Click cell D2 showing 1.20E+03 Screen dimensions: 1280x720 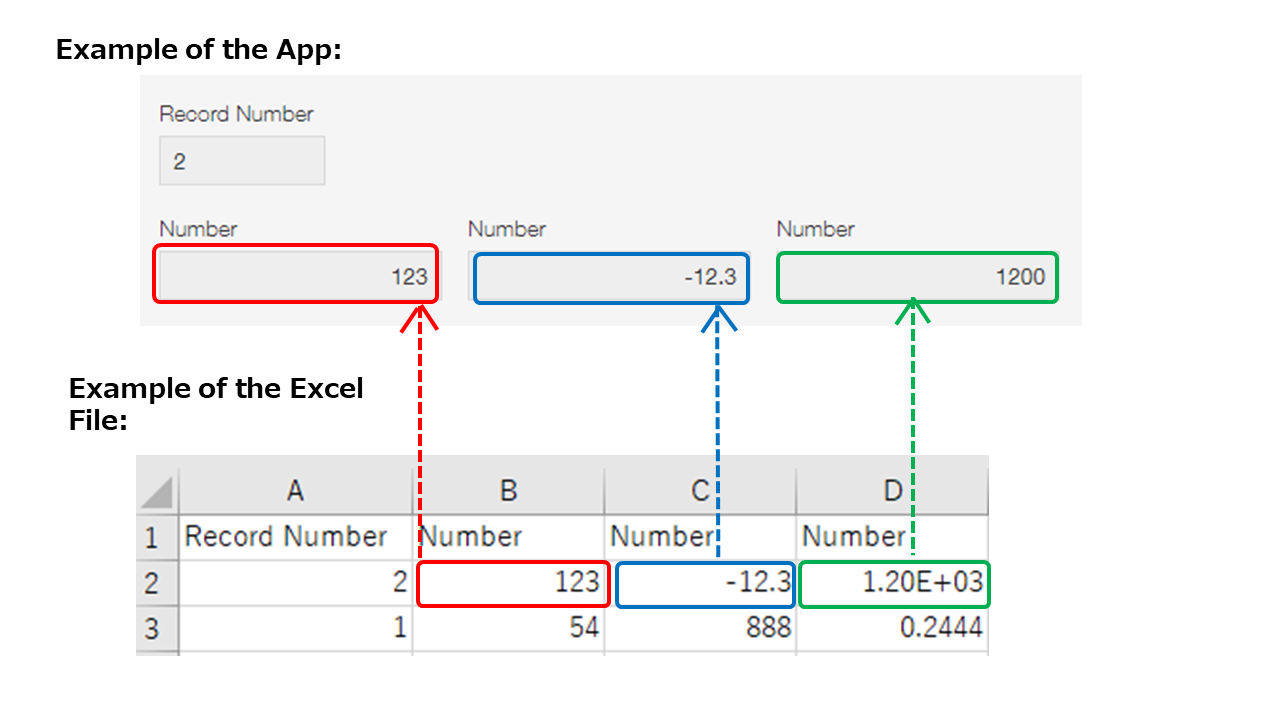pos(891,583)
